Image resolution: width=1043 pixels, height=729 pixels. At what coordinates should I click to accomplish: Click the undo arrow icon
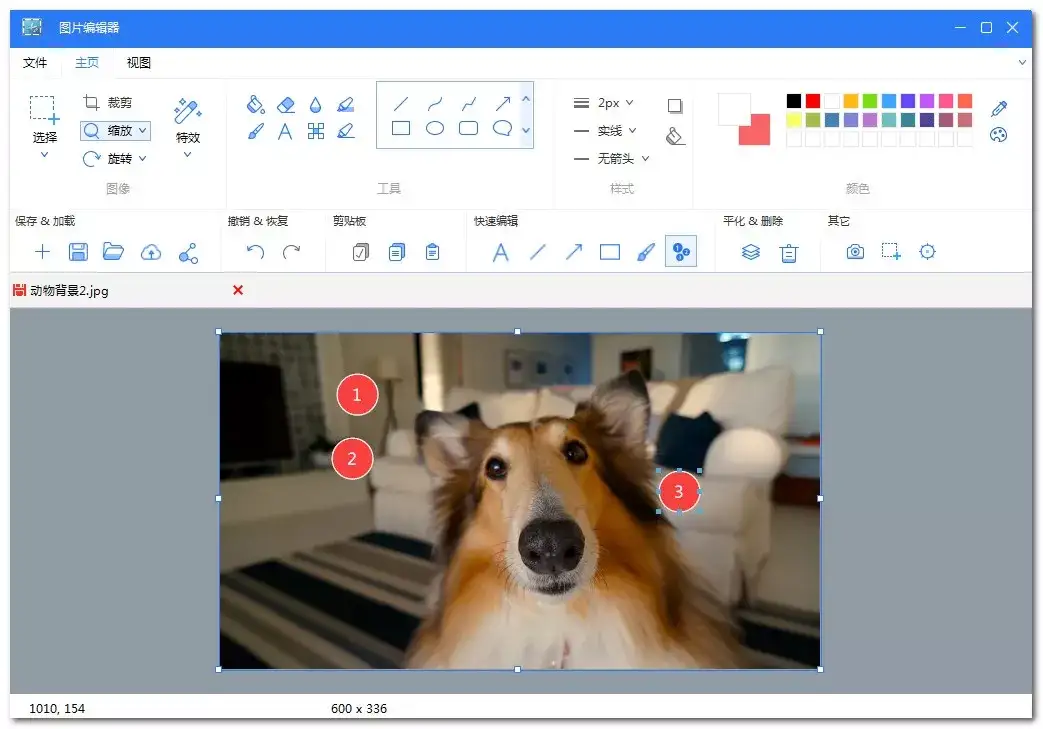[255, 252]
